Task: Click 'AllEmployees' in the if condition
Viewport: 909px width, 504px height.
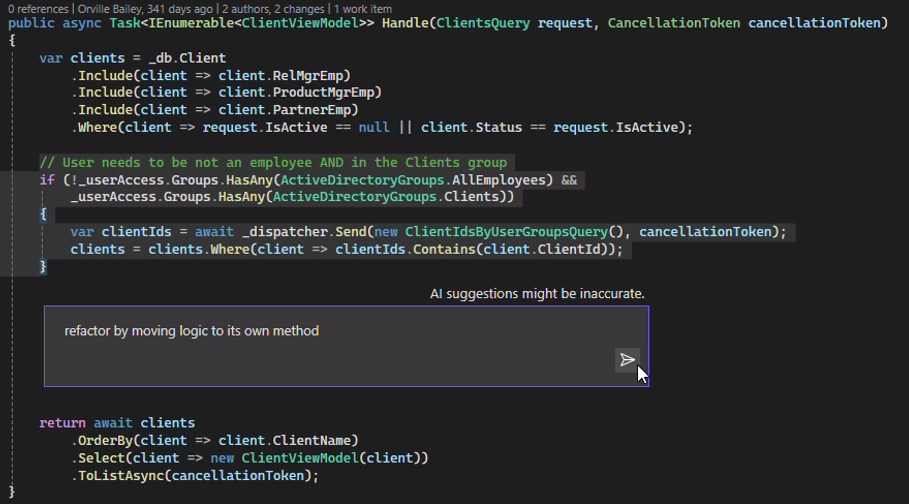Action: [x=499, y=180]
